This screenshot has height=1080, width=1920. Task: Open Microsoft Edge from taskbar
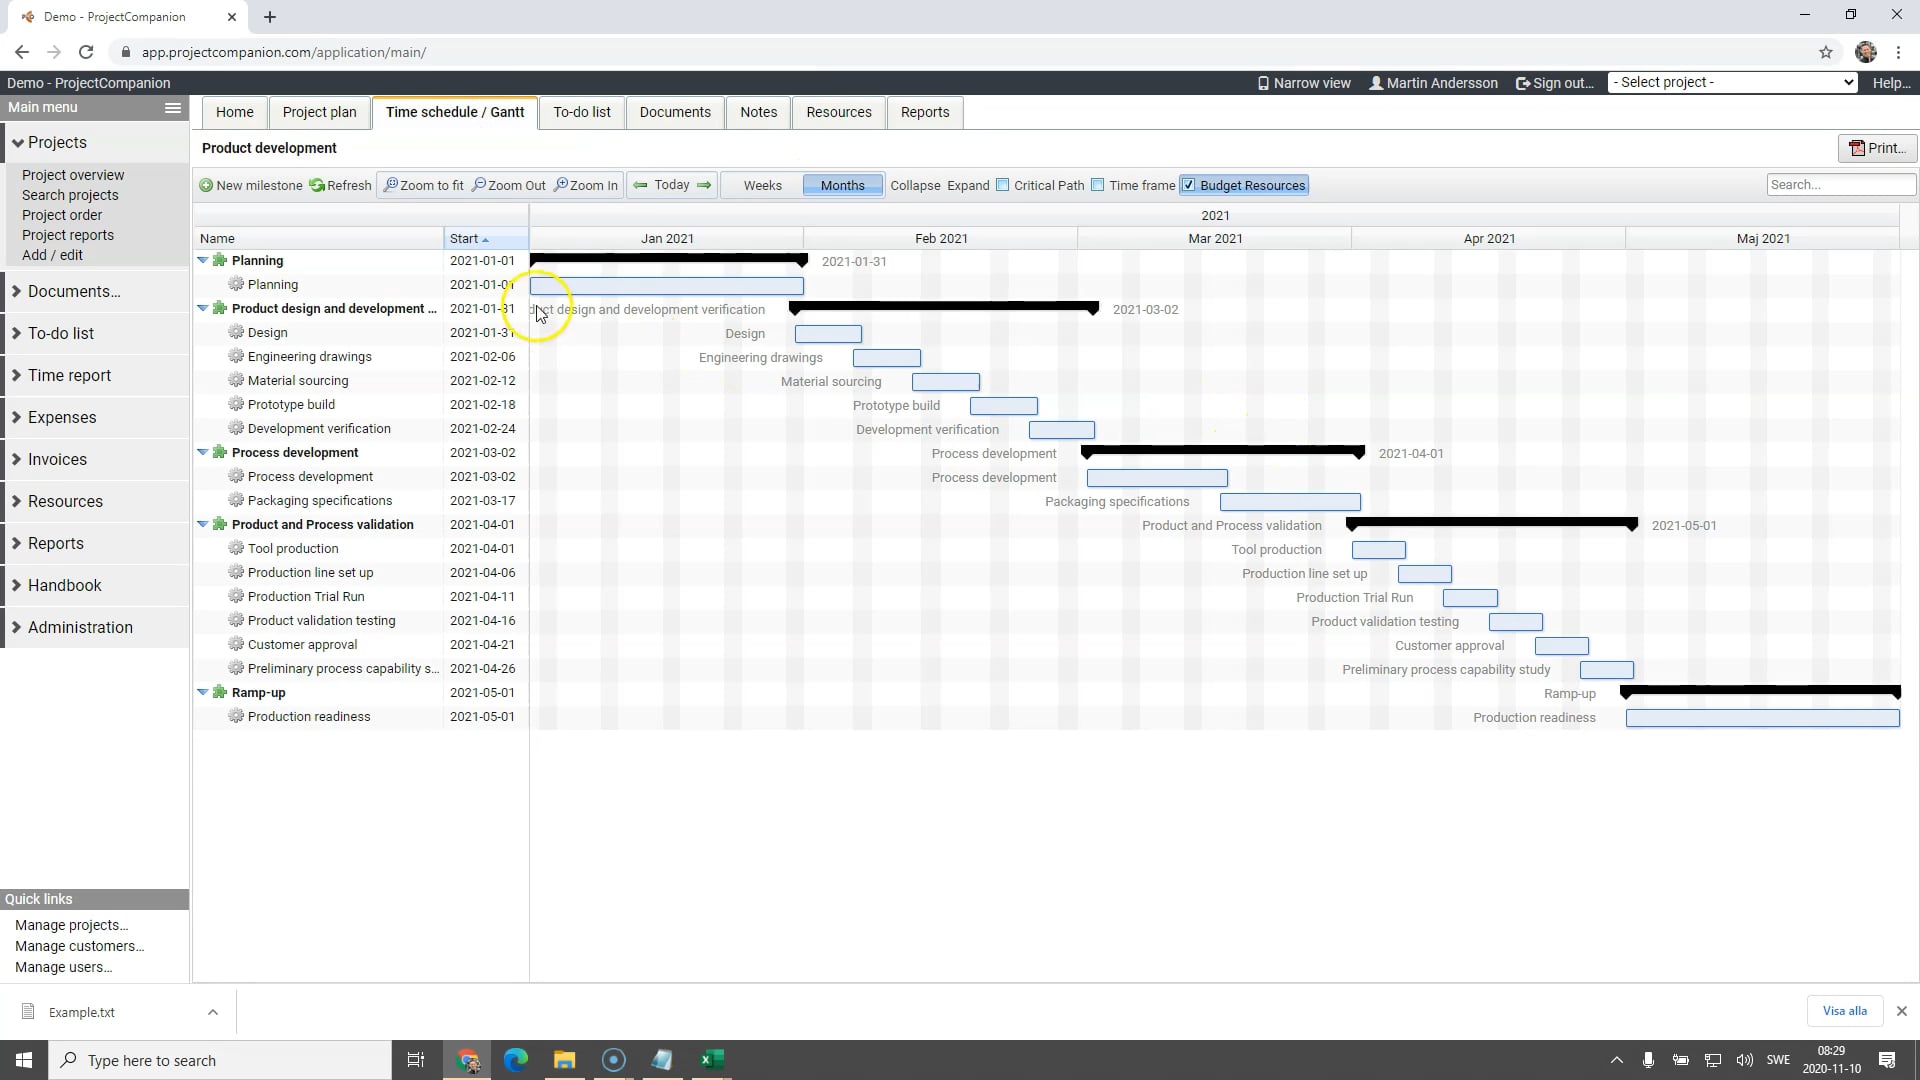pos(515,1060)
